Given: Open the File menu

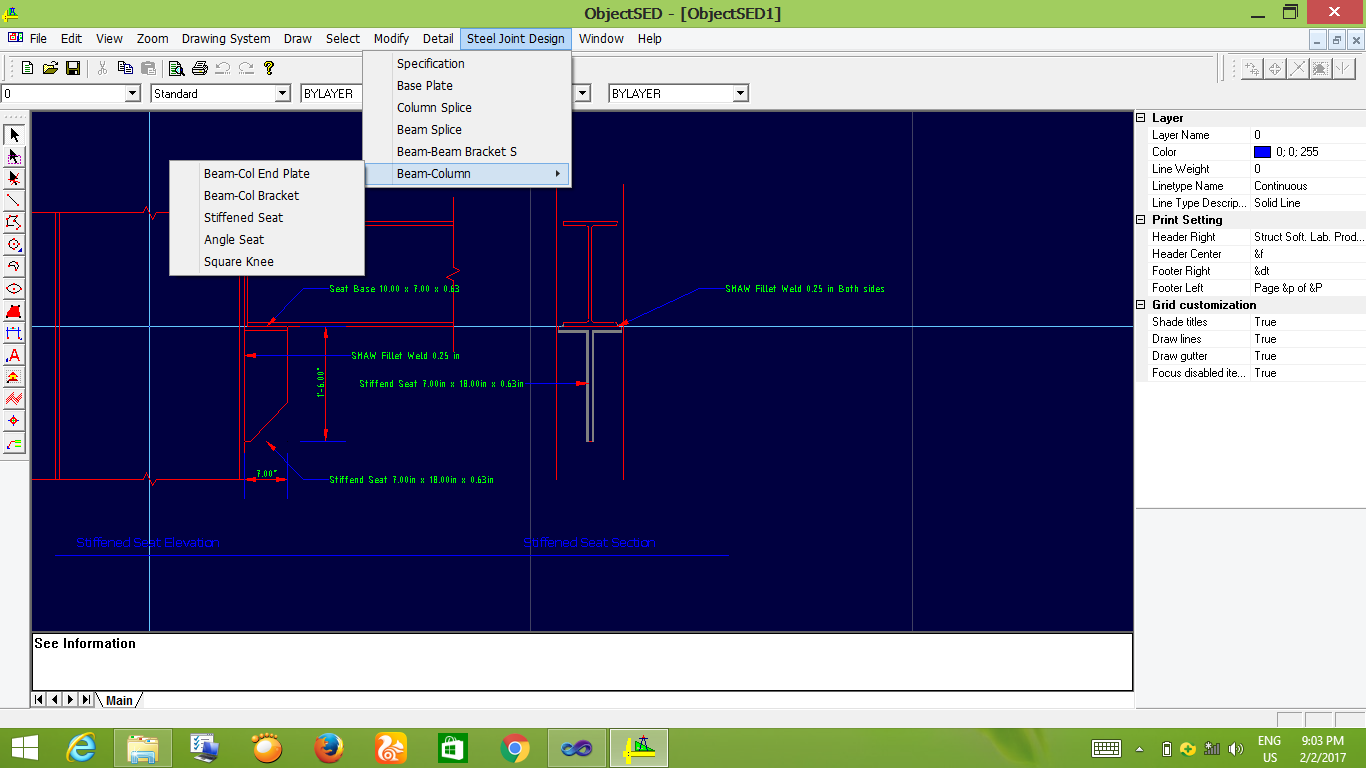Looking at the screenshot, I should (x=38, y=39).
